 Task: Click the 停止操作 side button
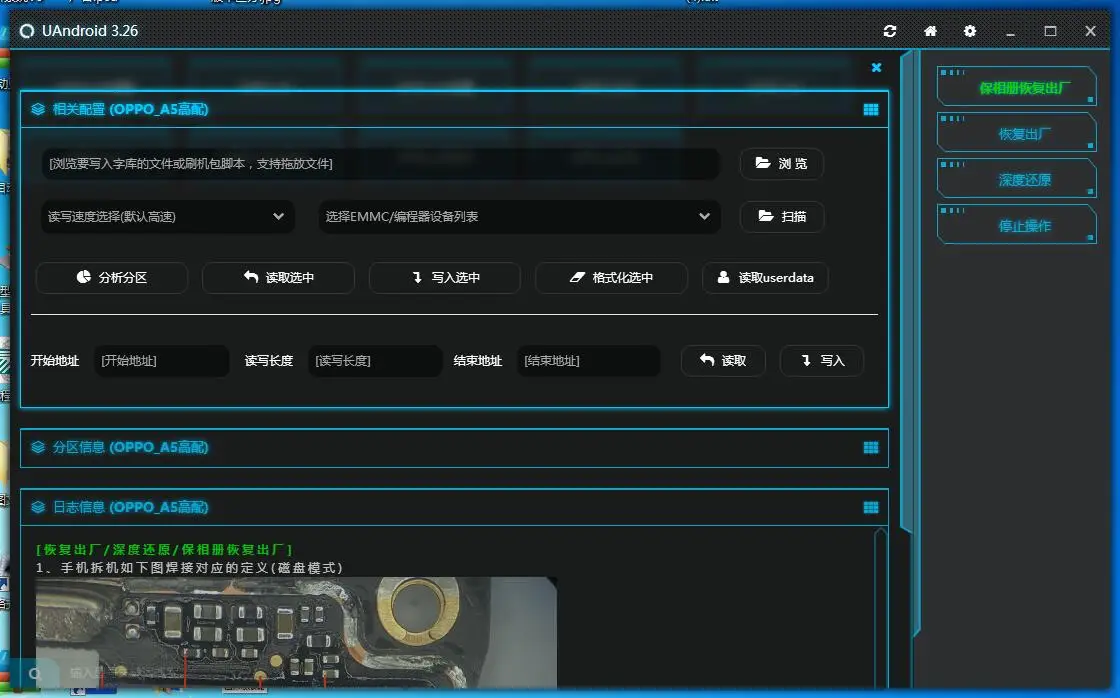click(1016, 224)
